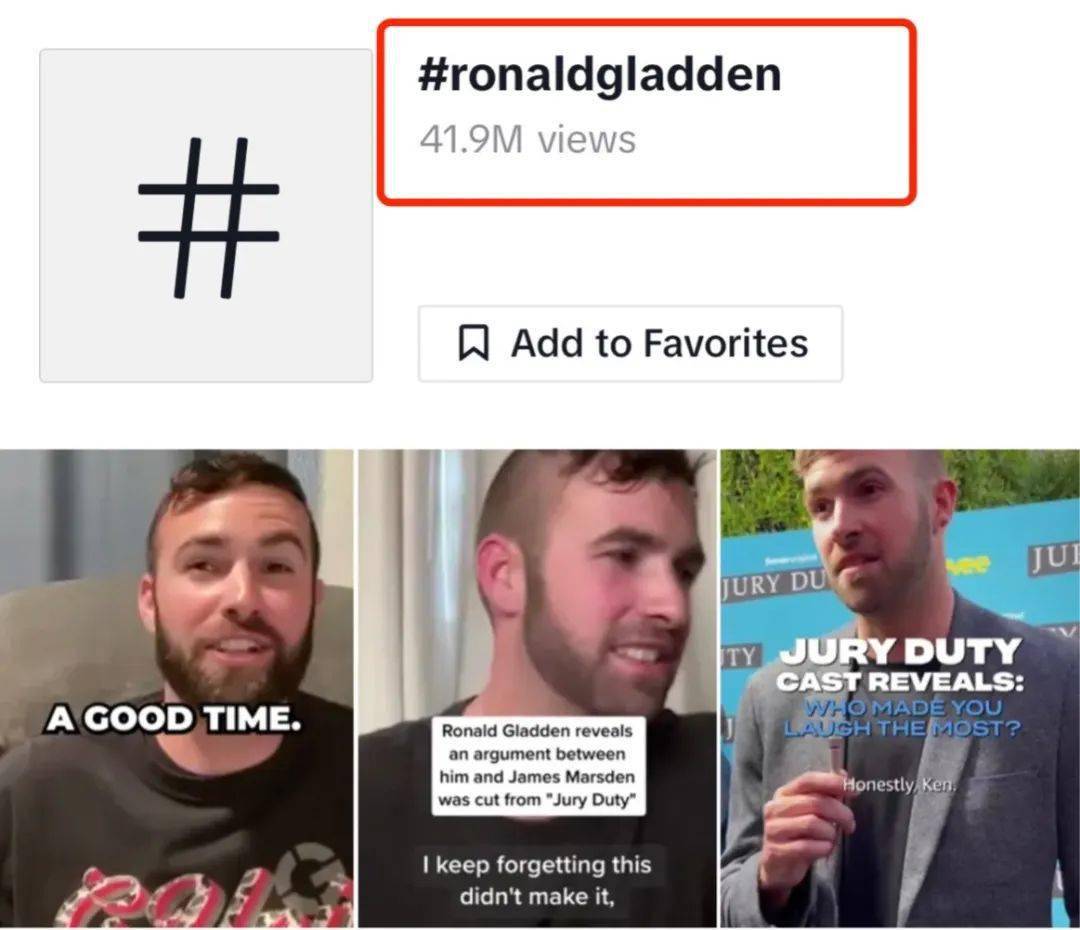Select the #ronaldgladden hashtag title
The width and height of the screenshot is (1080, 930).
pyautogui.click(x=599, y=74)
